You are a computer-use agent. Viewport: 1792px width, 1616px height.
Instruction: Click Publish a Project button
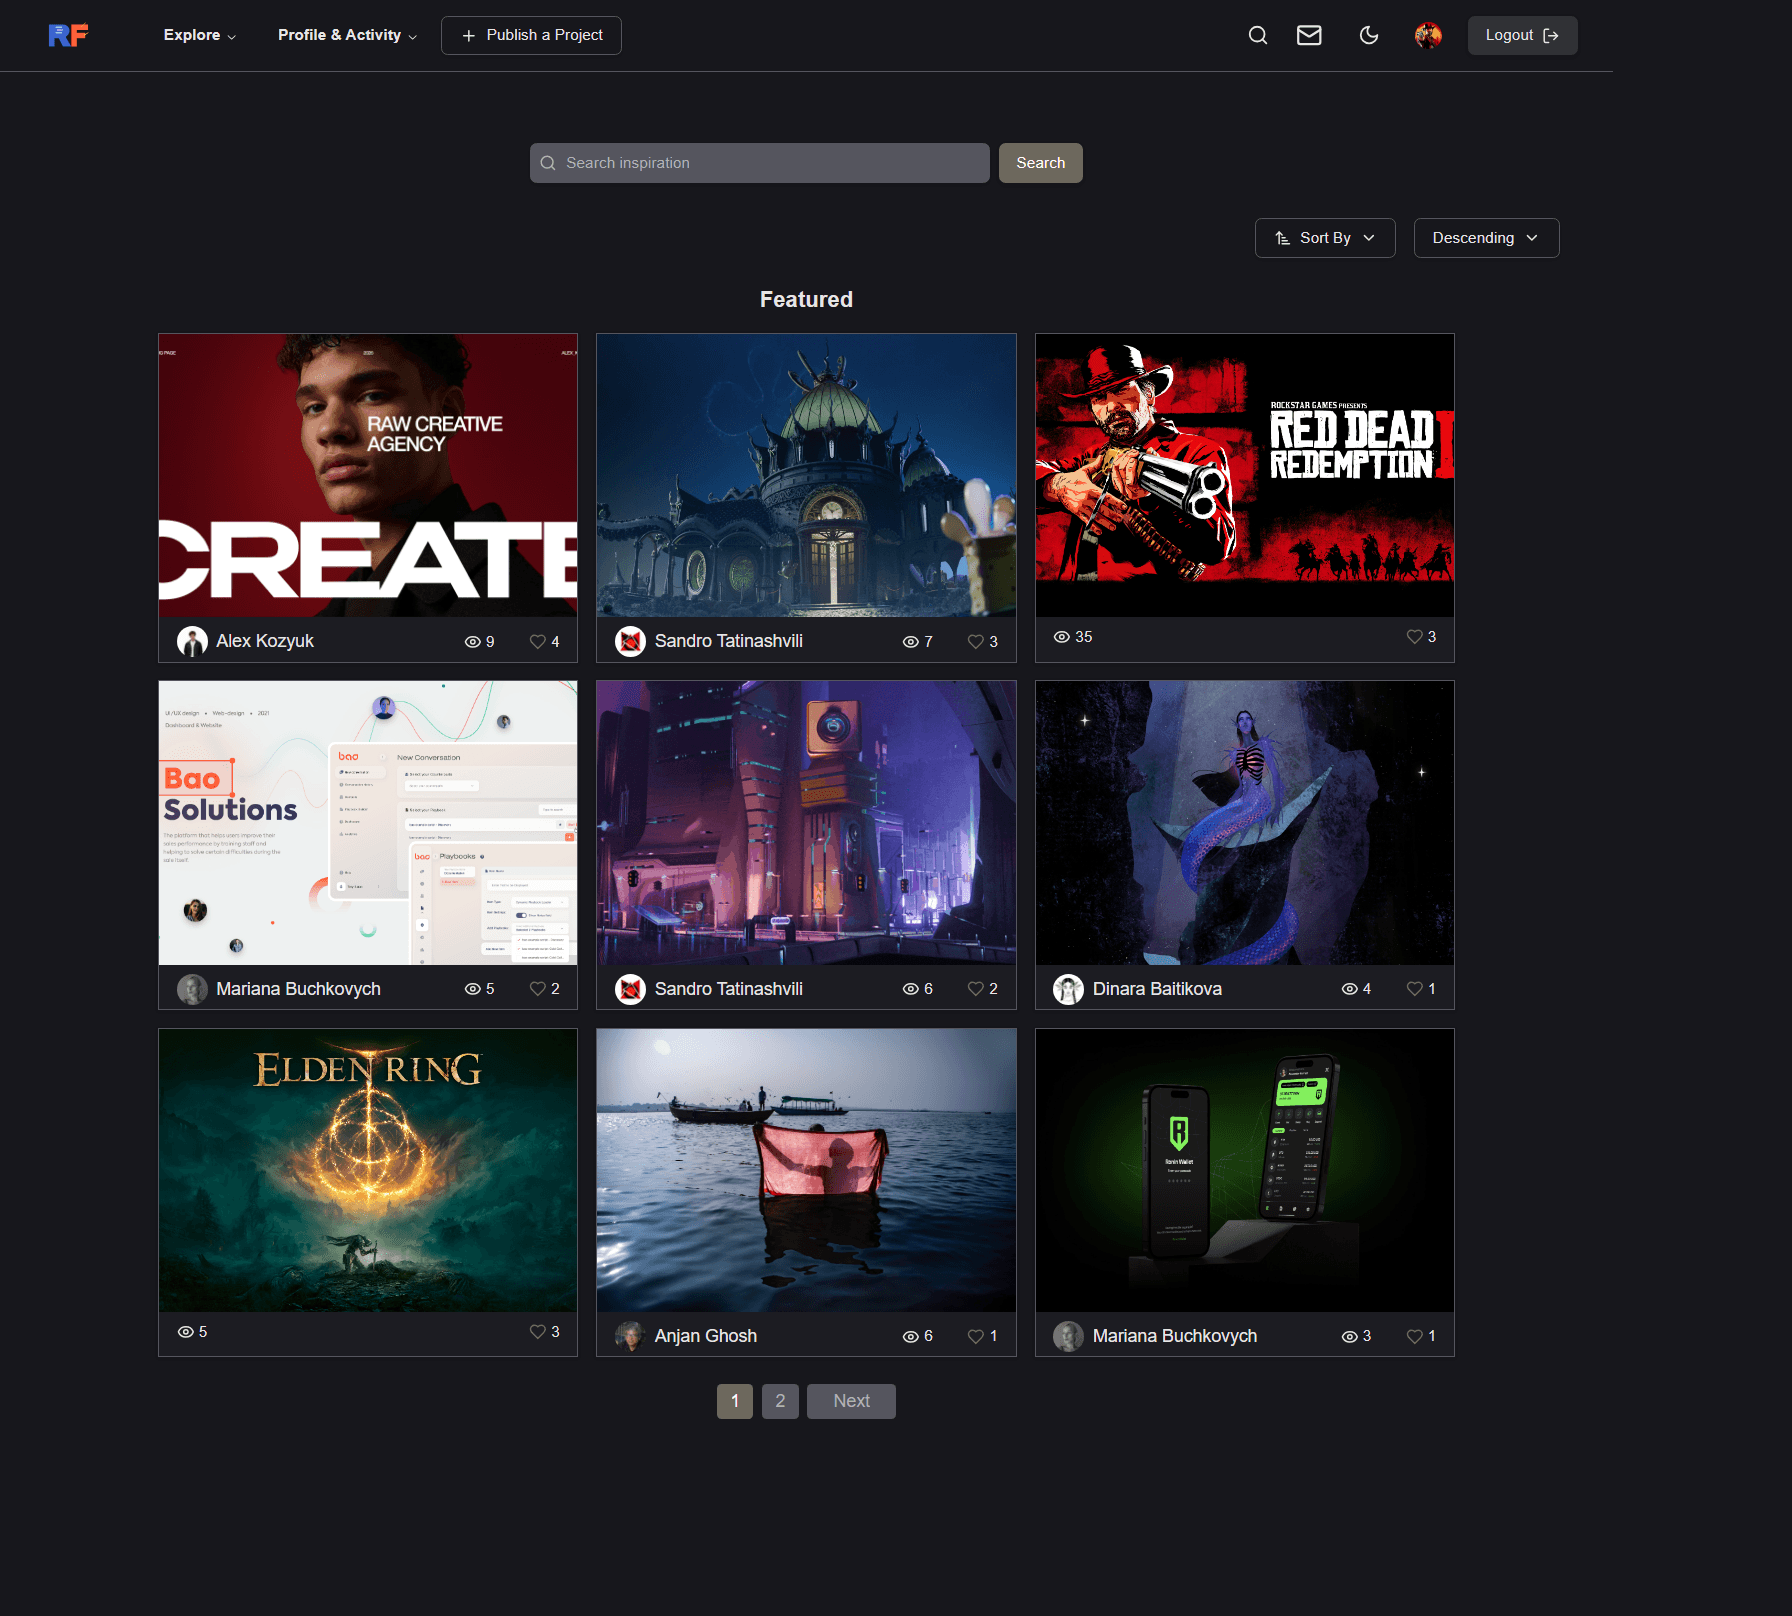tap(531, 35)
